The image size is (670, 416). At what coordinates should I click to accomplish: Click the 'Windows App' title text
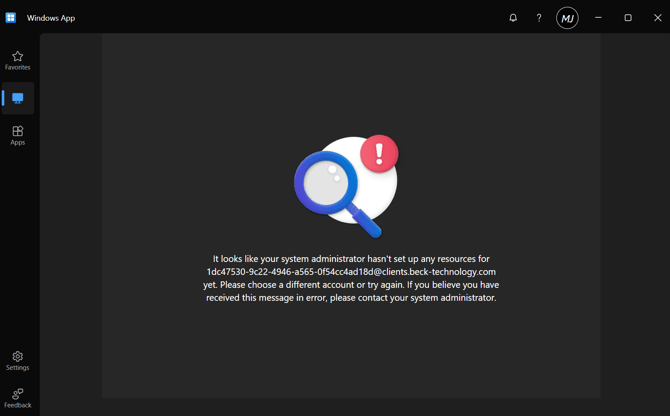pyautogui.click(x=51, y=18)
